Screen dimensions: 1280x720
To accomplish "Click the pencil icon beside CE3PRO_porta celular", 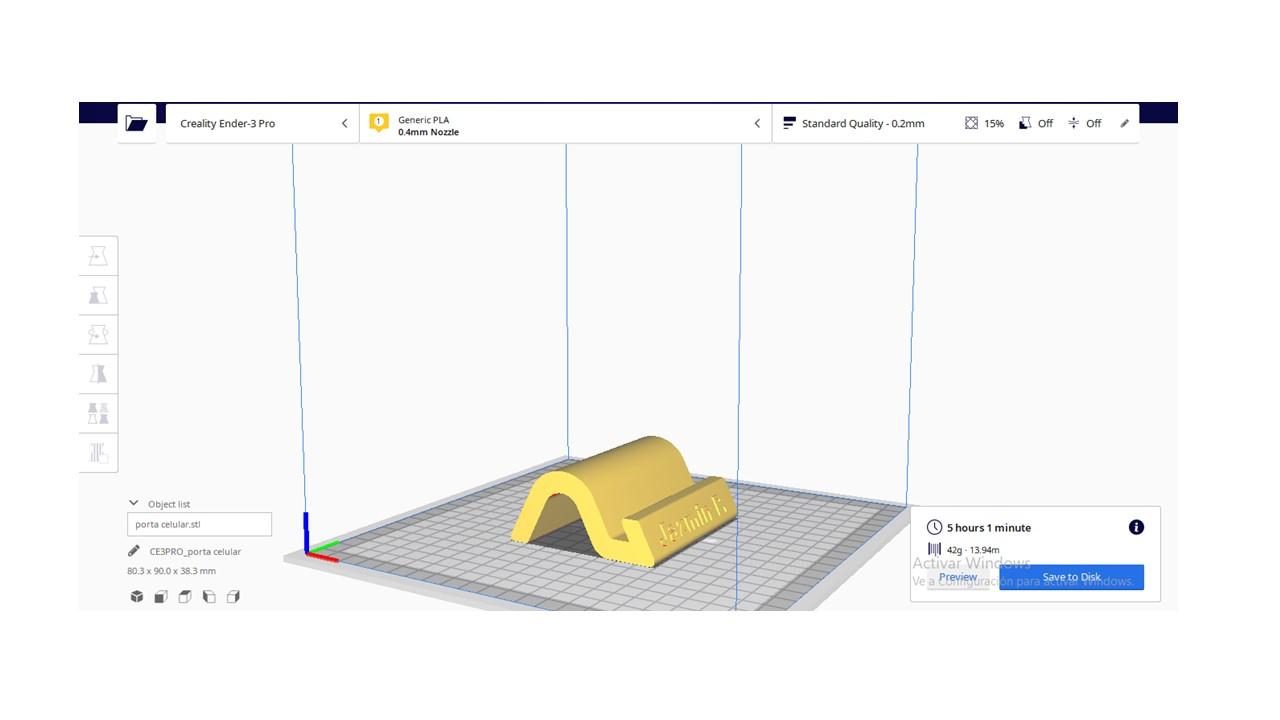I will tap(134, 551).
